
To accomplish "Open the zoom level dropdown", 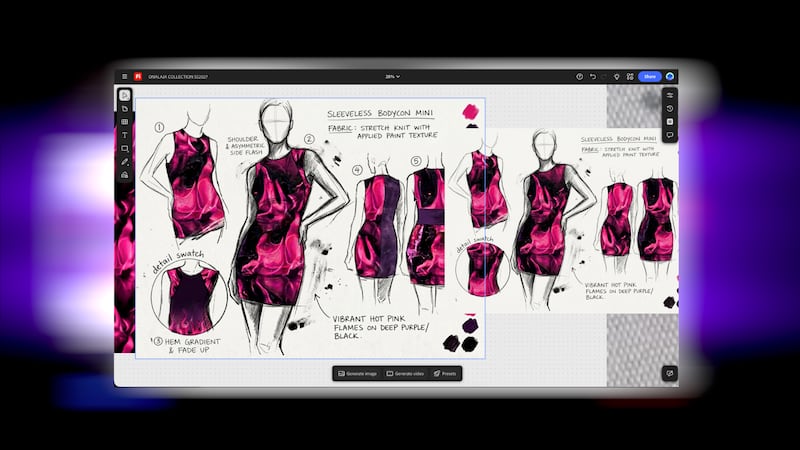I will (392, 77).
